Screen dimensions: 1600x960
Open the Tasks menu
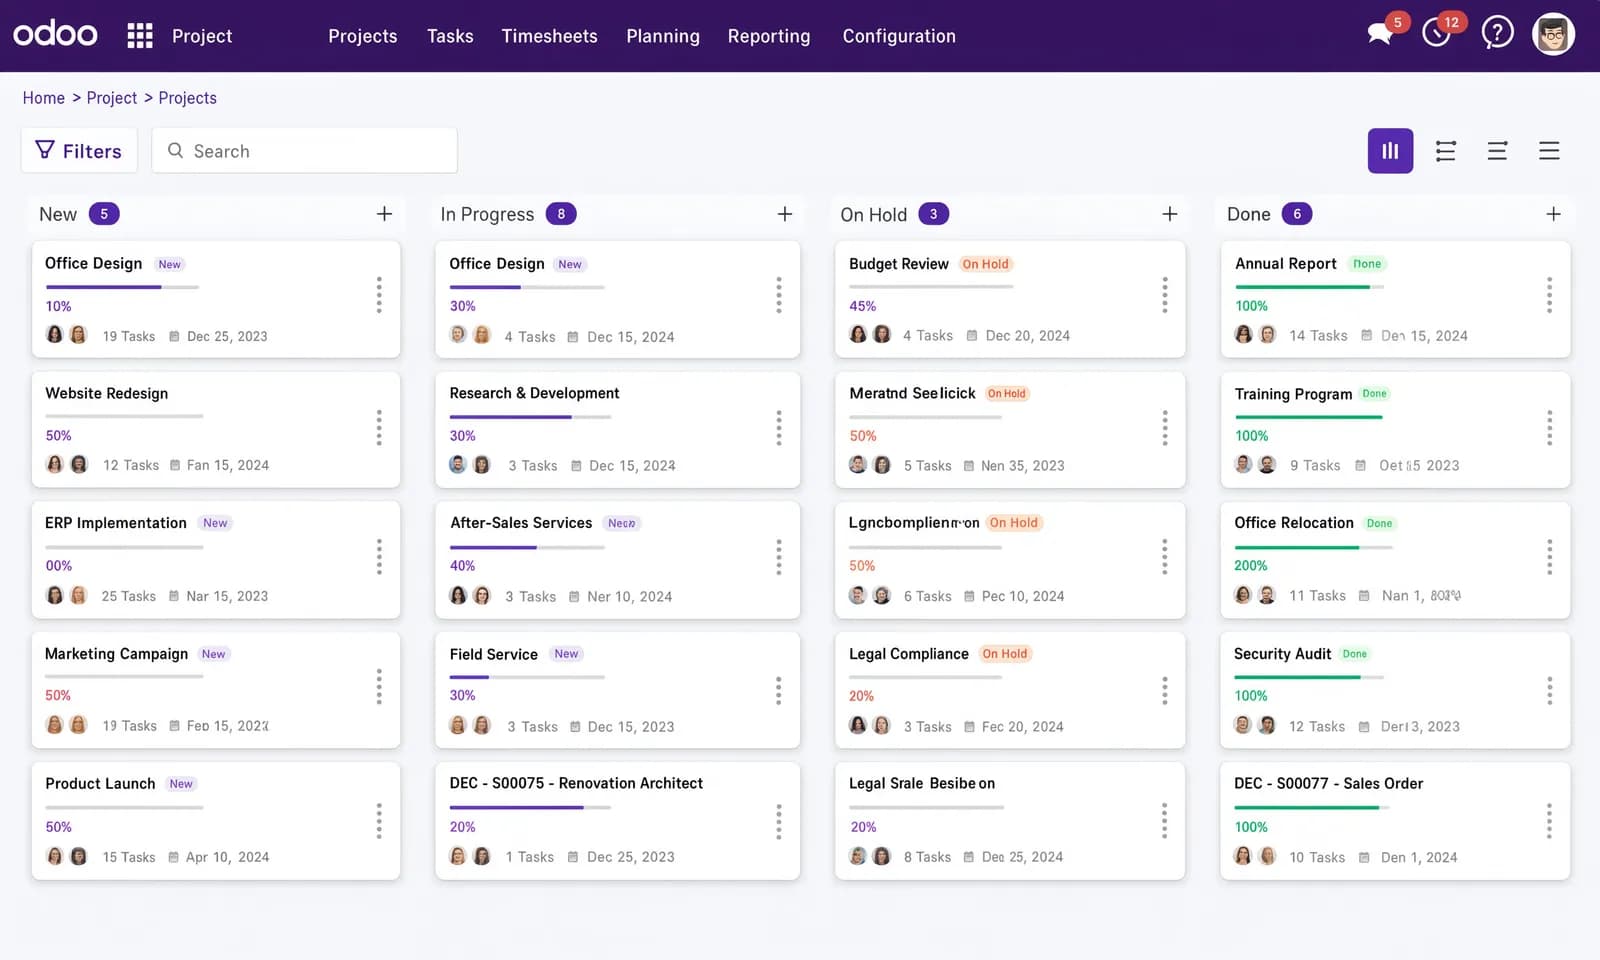[x=450, y=36]
